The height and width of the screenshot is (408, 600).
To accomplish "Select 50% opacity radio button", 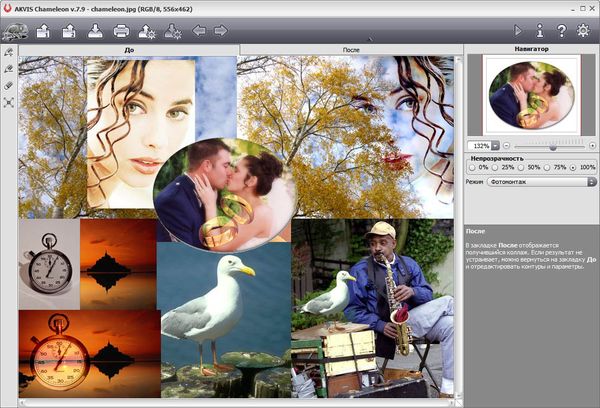I will coord(522,167).
